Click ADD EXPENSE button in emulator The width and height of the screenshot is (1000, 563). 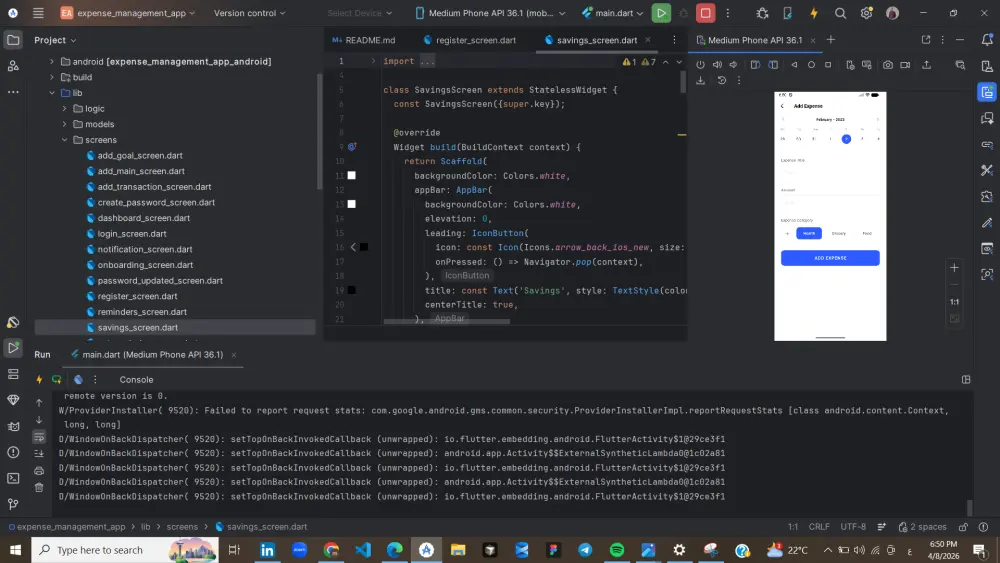[x=830, y=258]
